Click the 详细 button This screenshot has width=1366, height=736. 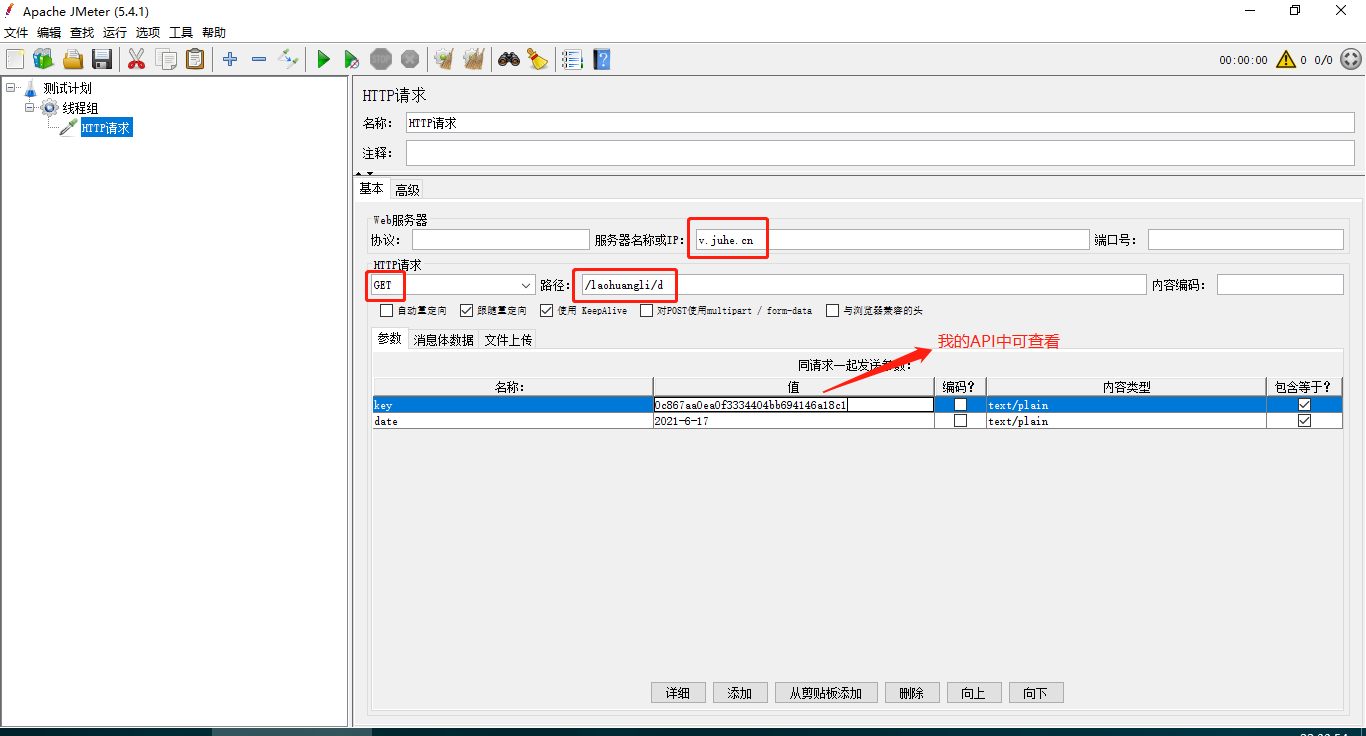[678, 693]
